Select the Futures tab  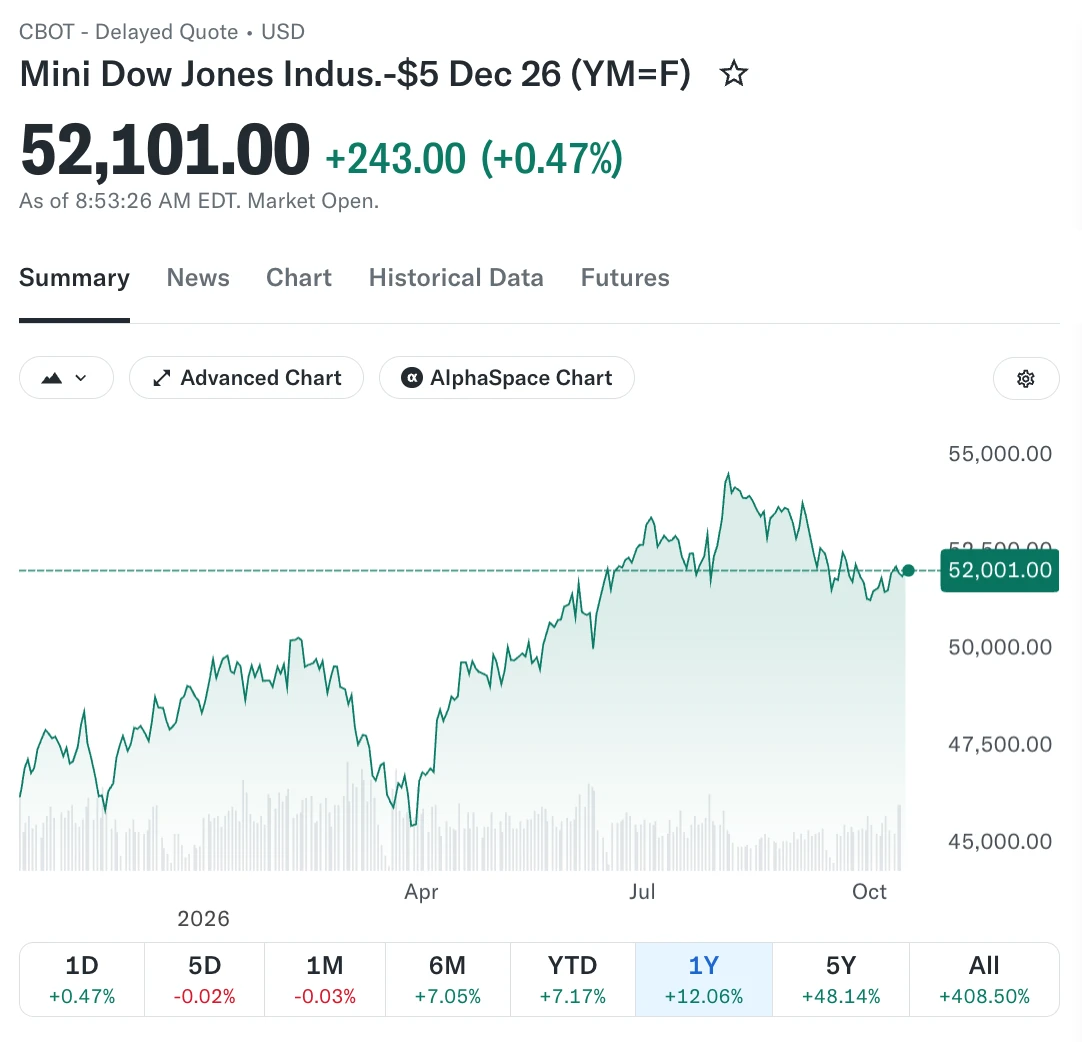625,277
